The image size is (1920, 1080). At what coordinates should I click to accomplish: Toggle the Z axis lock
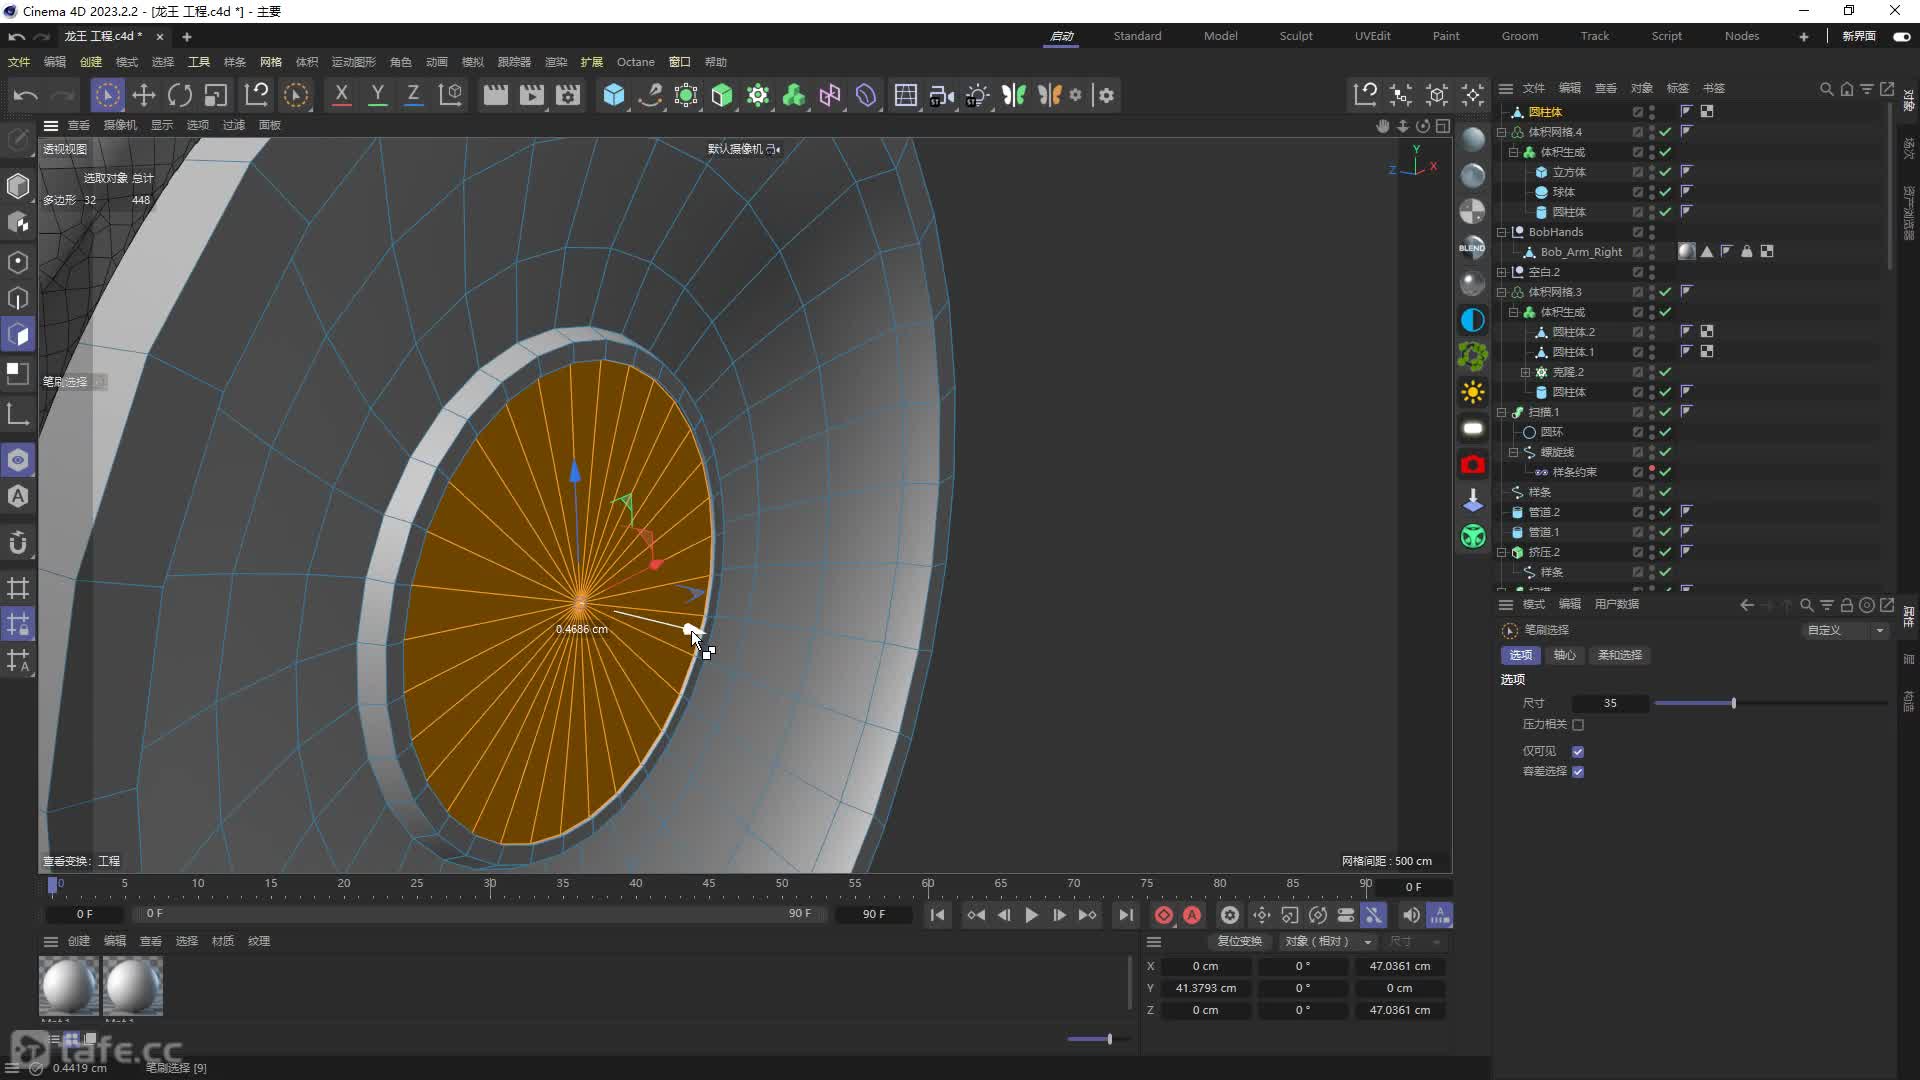click(413, 95)
